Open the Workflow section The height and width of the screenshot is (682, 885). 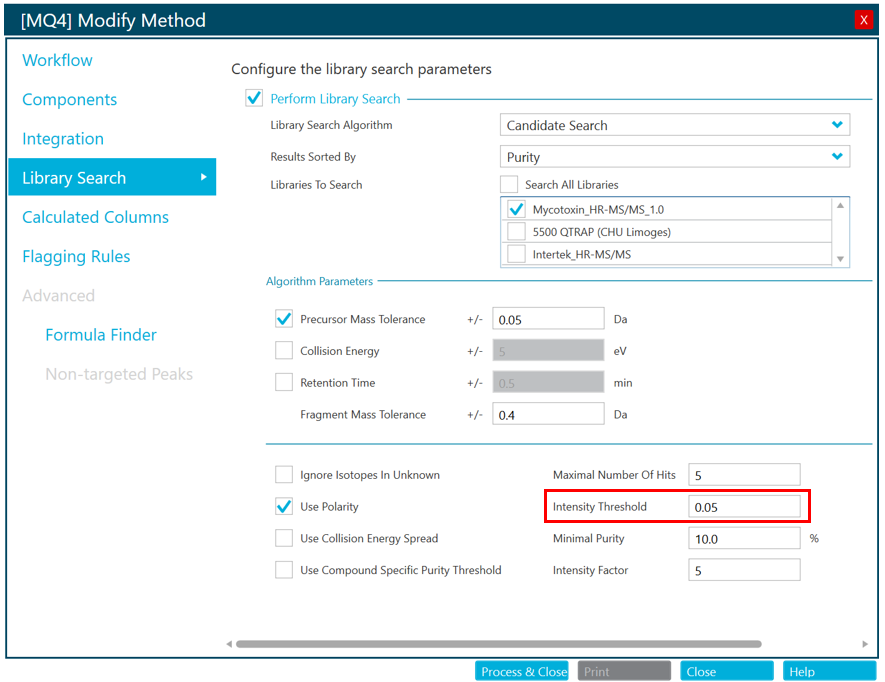[x=57, y=61]
